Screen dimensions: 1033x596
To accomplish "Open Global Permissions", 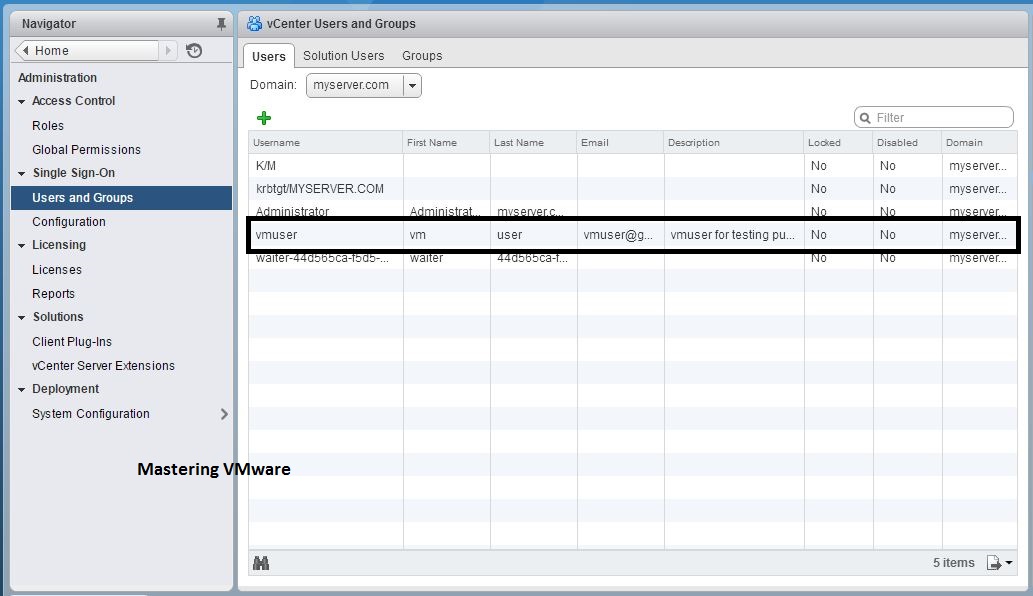I will click(86, 149).
